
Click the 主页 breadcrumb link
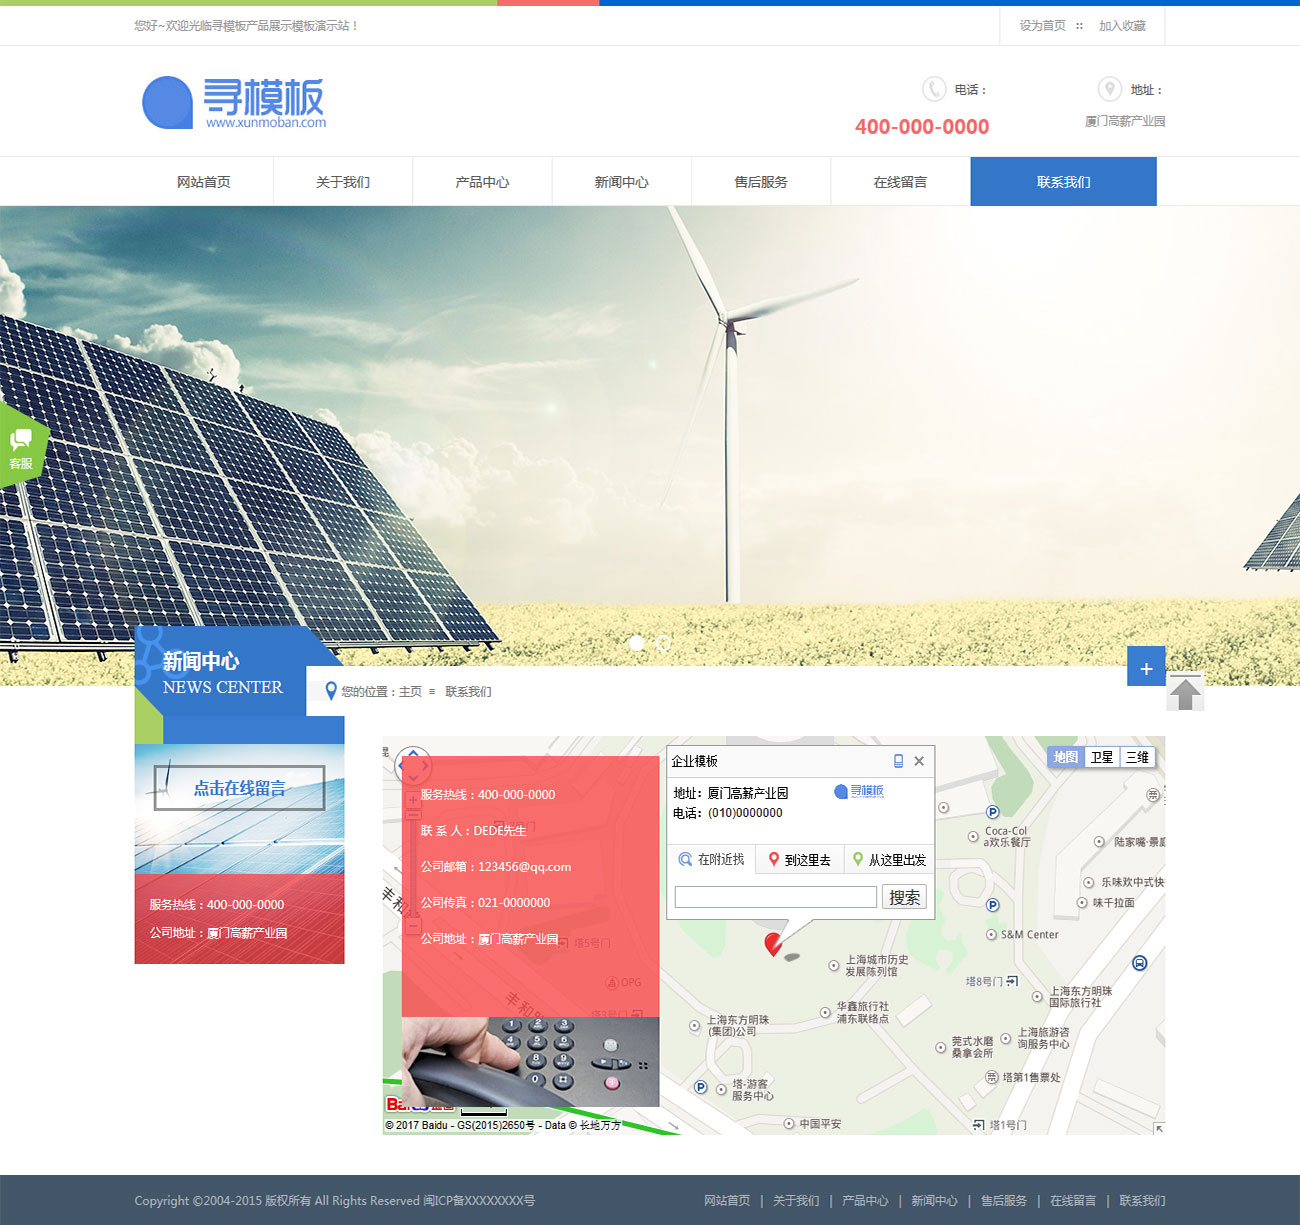point(410,692)
